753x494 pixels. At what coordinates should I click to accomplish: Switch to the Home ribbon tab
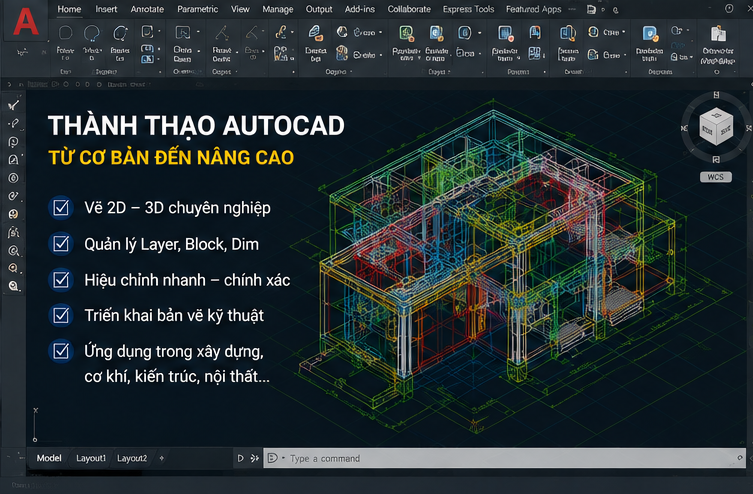69,9
